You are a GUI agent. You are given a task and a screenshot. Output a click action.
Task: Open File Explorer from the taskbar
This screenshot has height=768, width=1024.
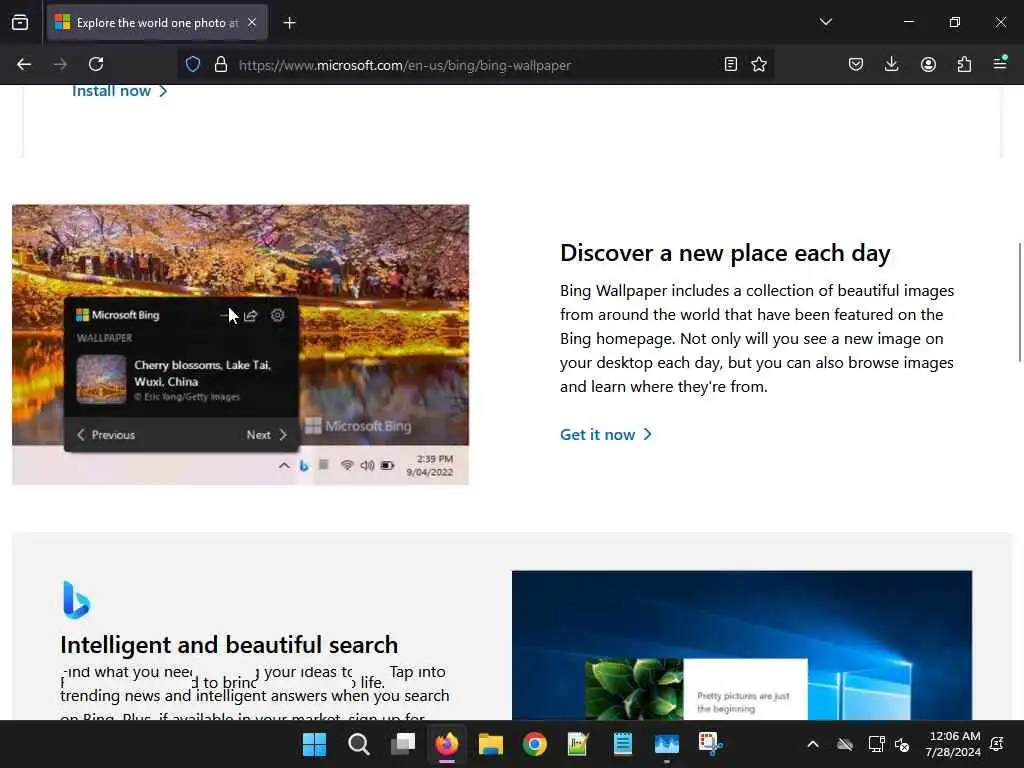click(490, 744)
